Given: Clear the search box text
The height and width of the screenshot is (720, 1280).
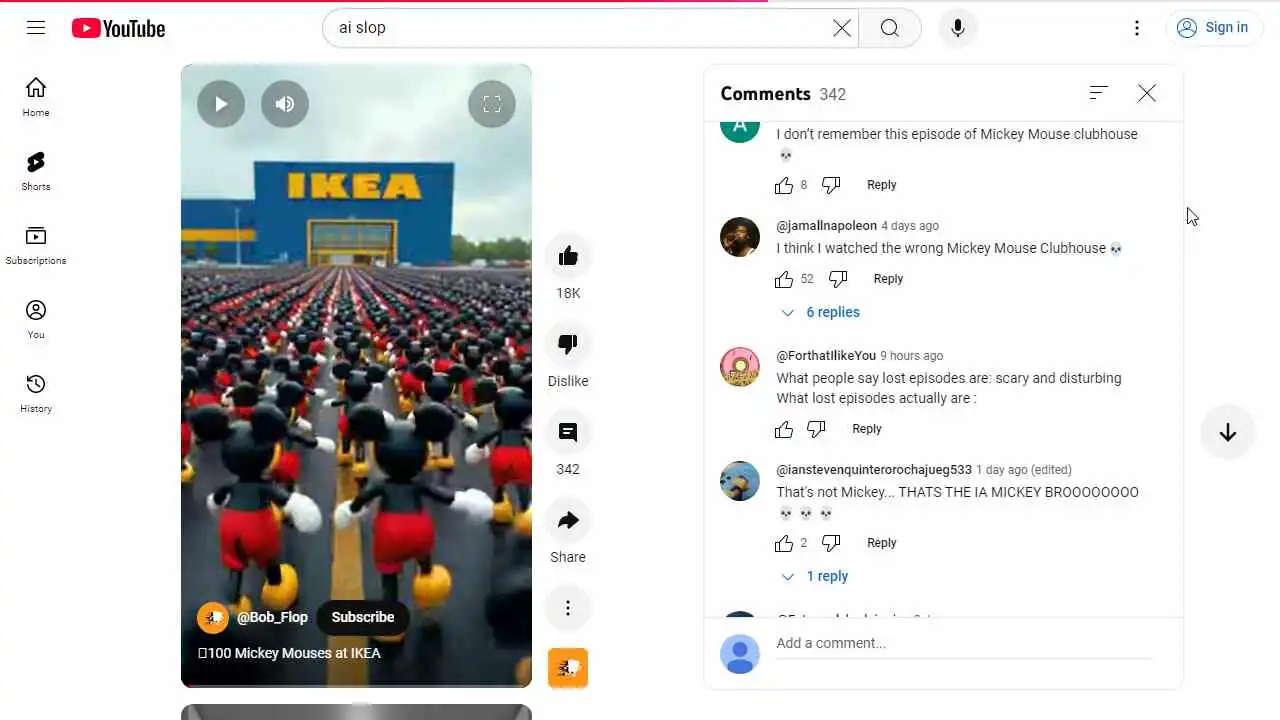Looking at the screenshot, I should 842,28.
